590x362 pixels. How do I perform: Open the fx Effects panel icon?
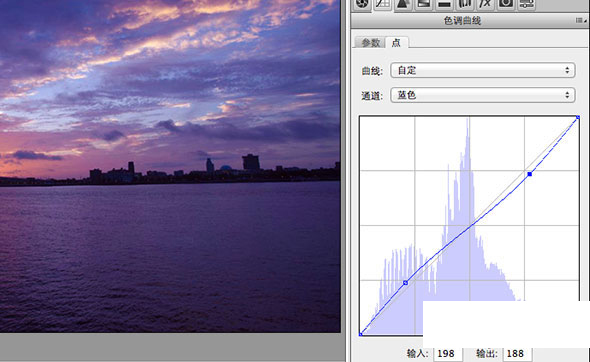[x=485, y=4]
